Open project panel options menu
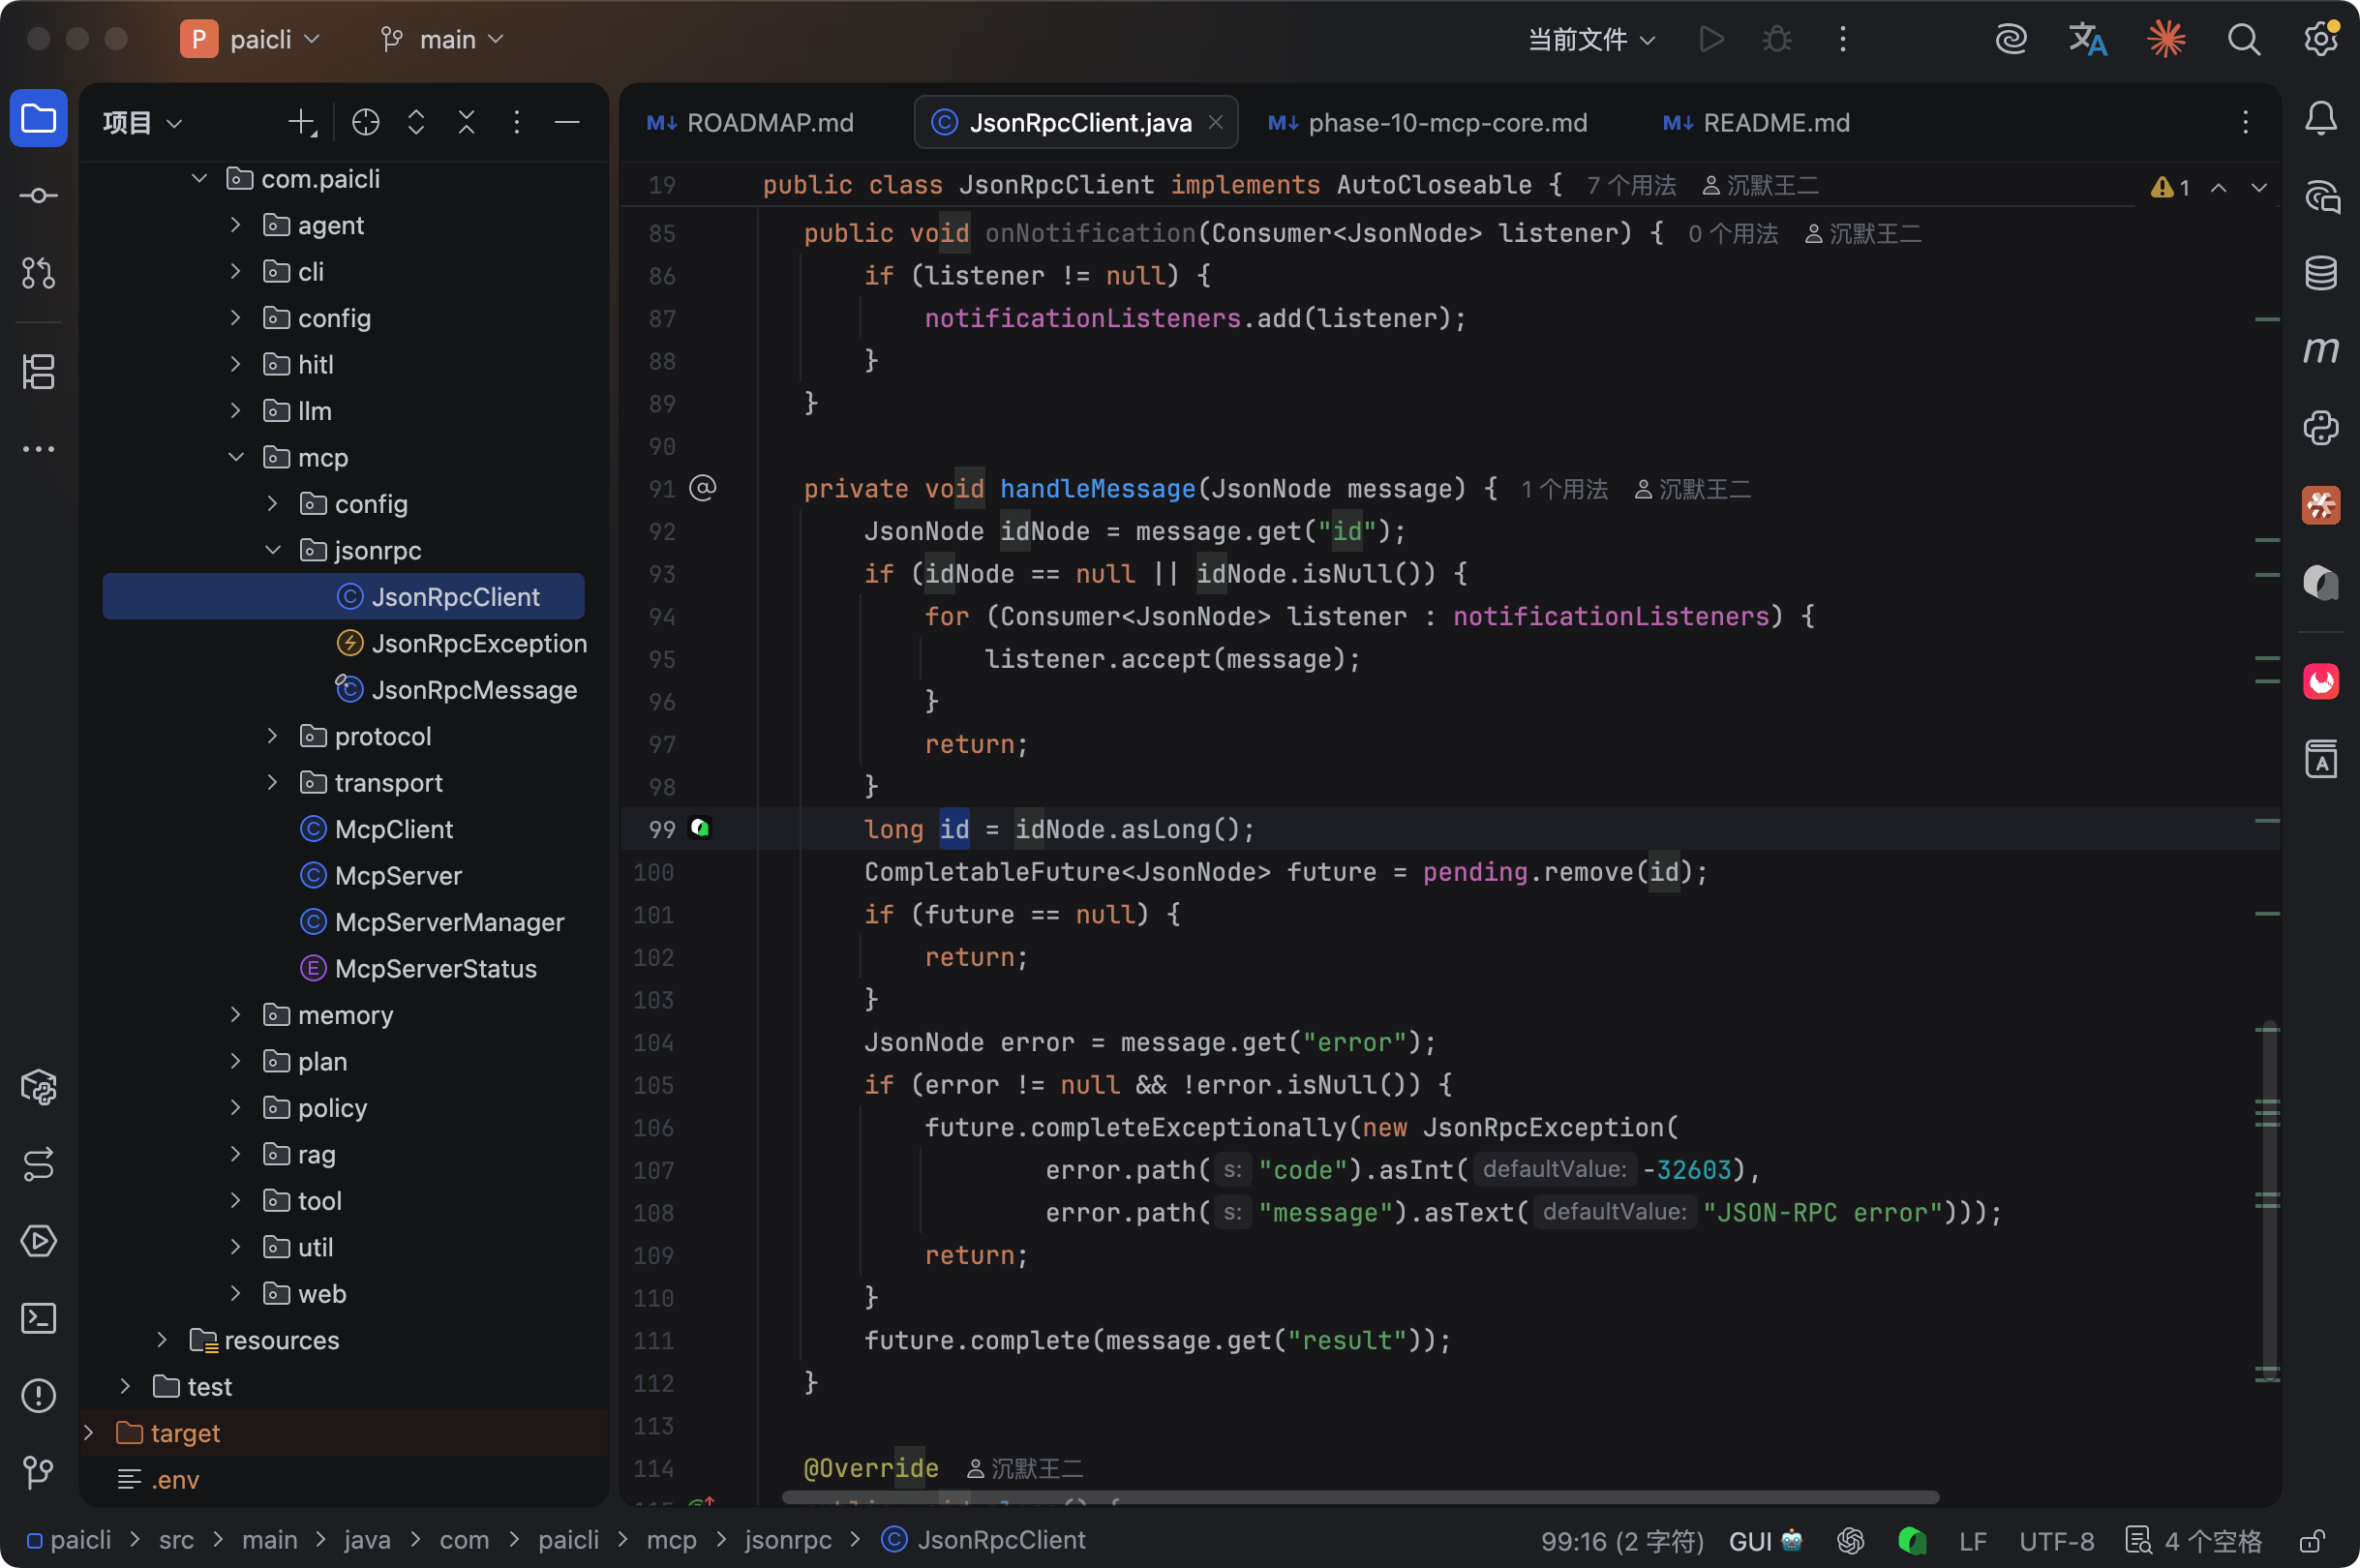The image size is (2360, 1568). coord(517,122)
